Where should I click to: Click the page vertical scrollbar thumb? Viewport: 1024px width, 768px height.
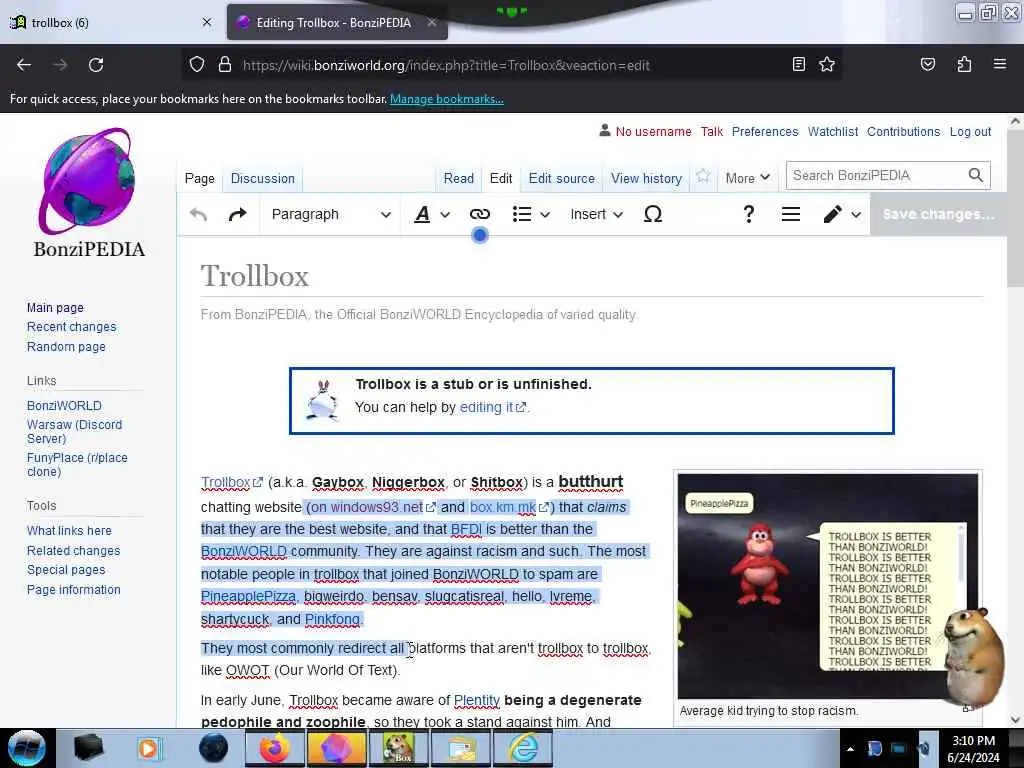(x=1015, y=206)
